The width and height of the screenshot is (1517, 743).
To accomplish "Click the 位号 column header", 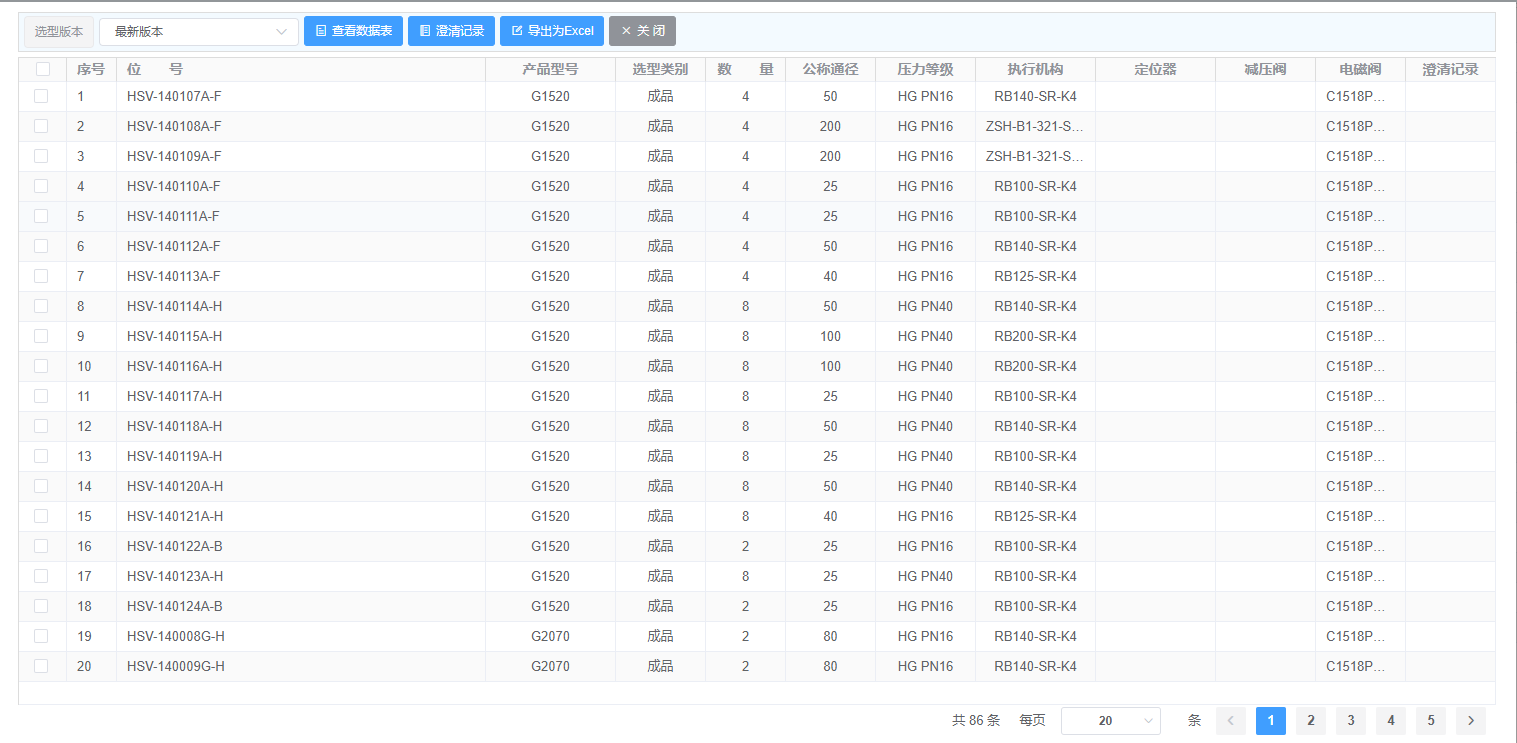I will (155, 69).
